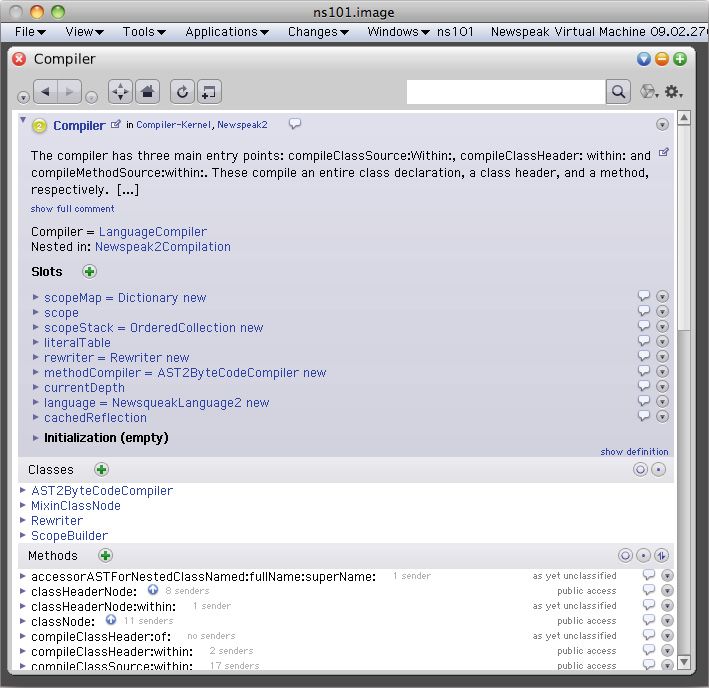Viewport: 709px width, 688px height.
Task: Select accessorASTForNestedClassNamed:fullName:superName: method
Action: coord(203,577)
